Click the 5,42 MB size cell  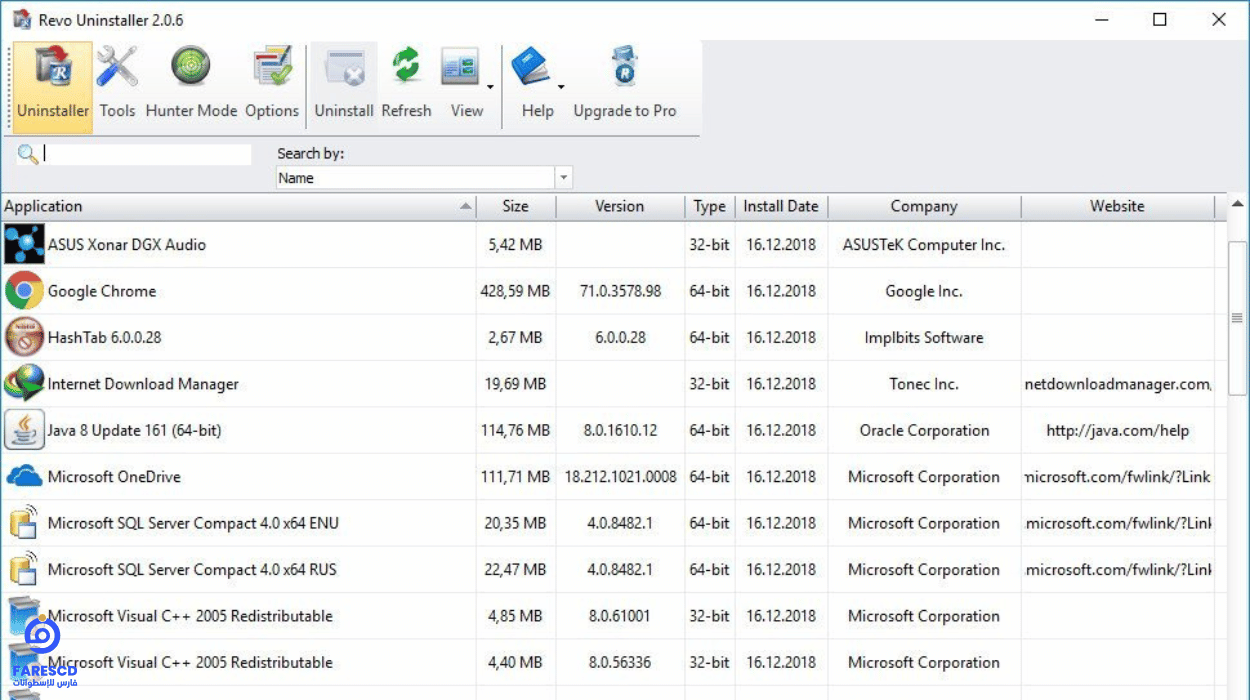(516, 244)
